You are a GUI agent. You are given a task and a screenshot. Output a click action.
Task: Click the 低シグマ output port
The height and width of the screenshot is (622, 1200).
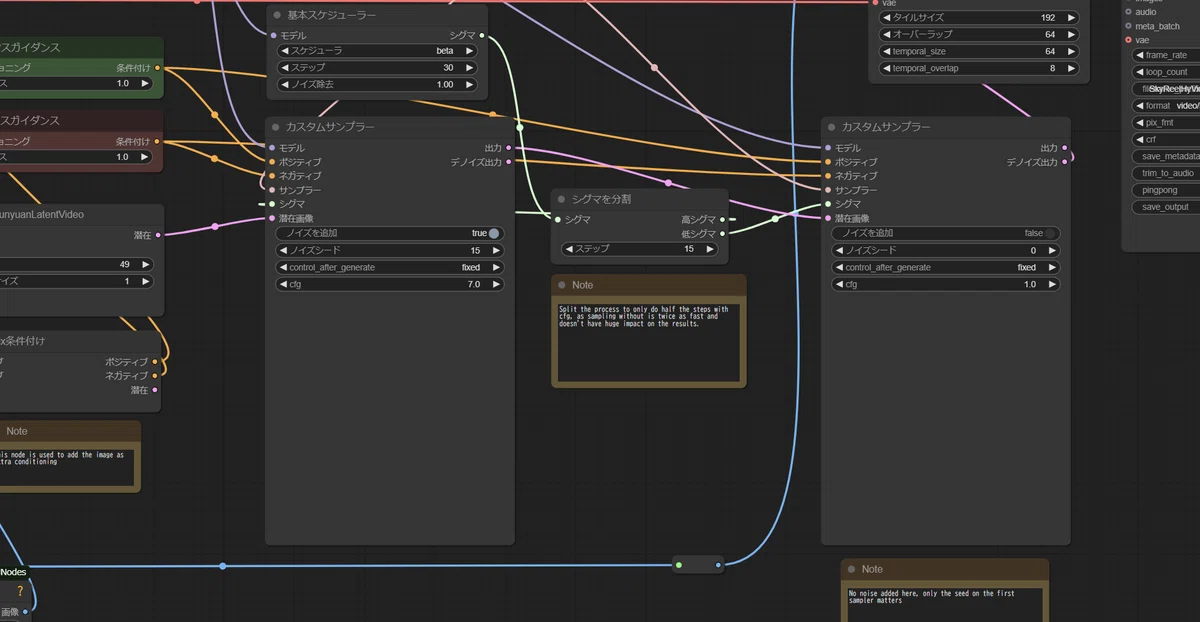tap(722, 233)
